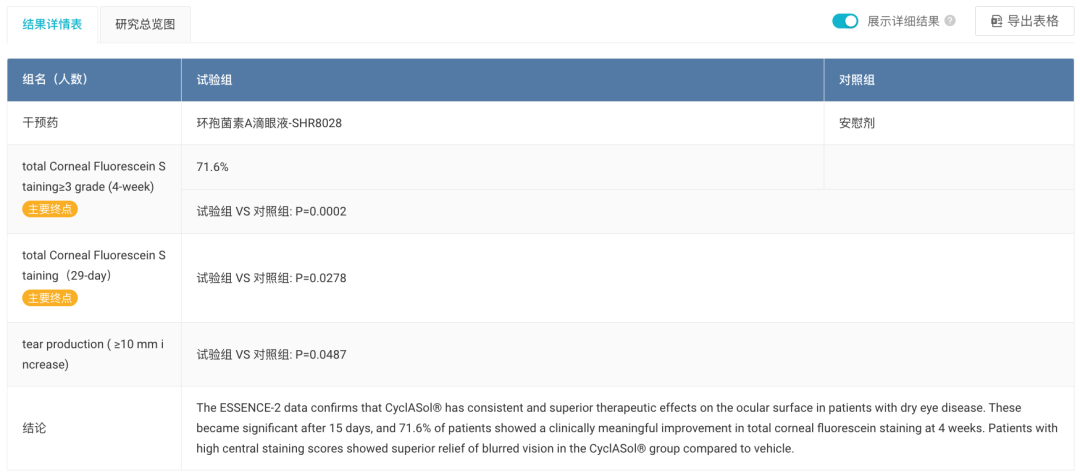Screen dimensions: 1080x476
Task: Click the 71.6% result value
Action: pos(213,167)
